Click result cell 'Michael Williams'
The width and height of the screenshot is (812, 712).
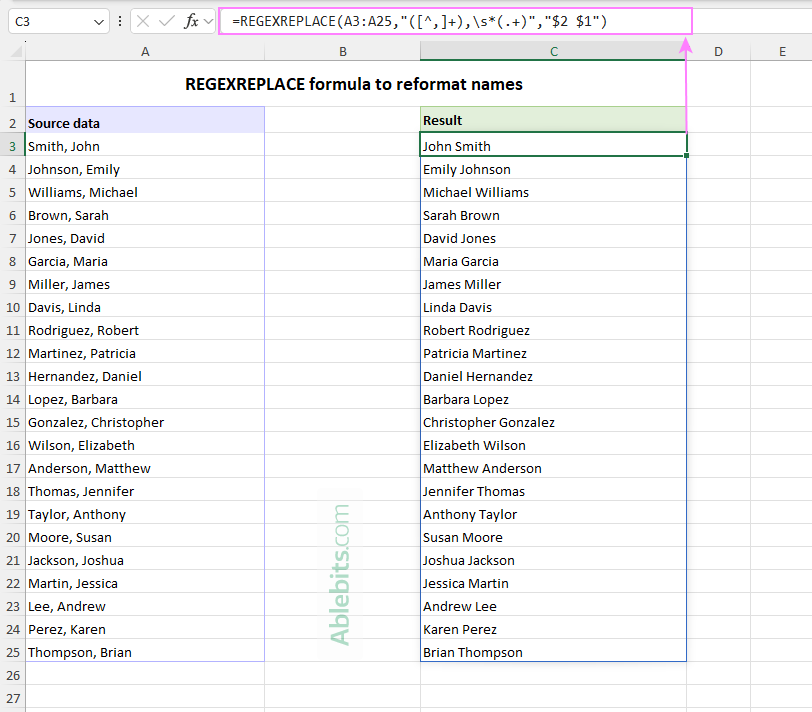[x=553, y=191]
